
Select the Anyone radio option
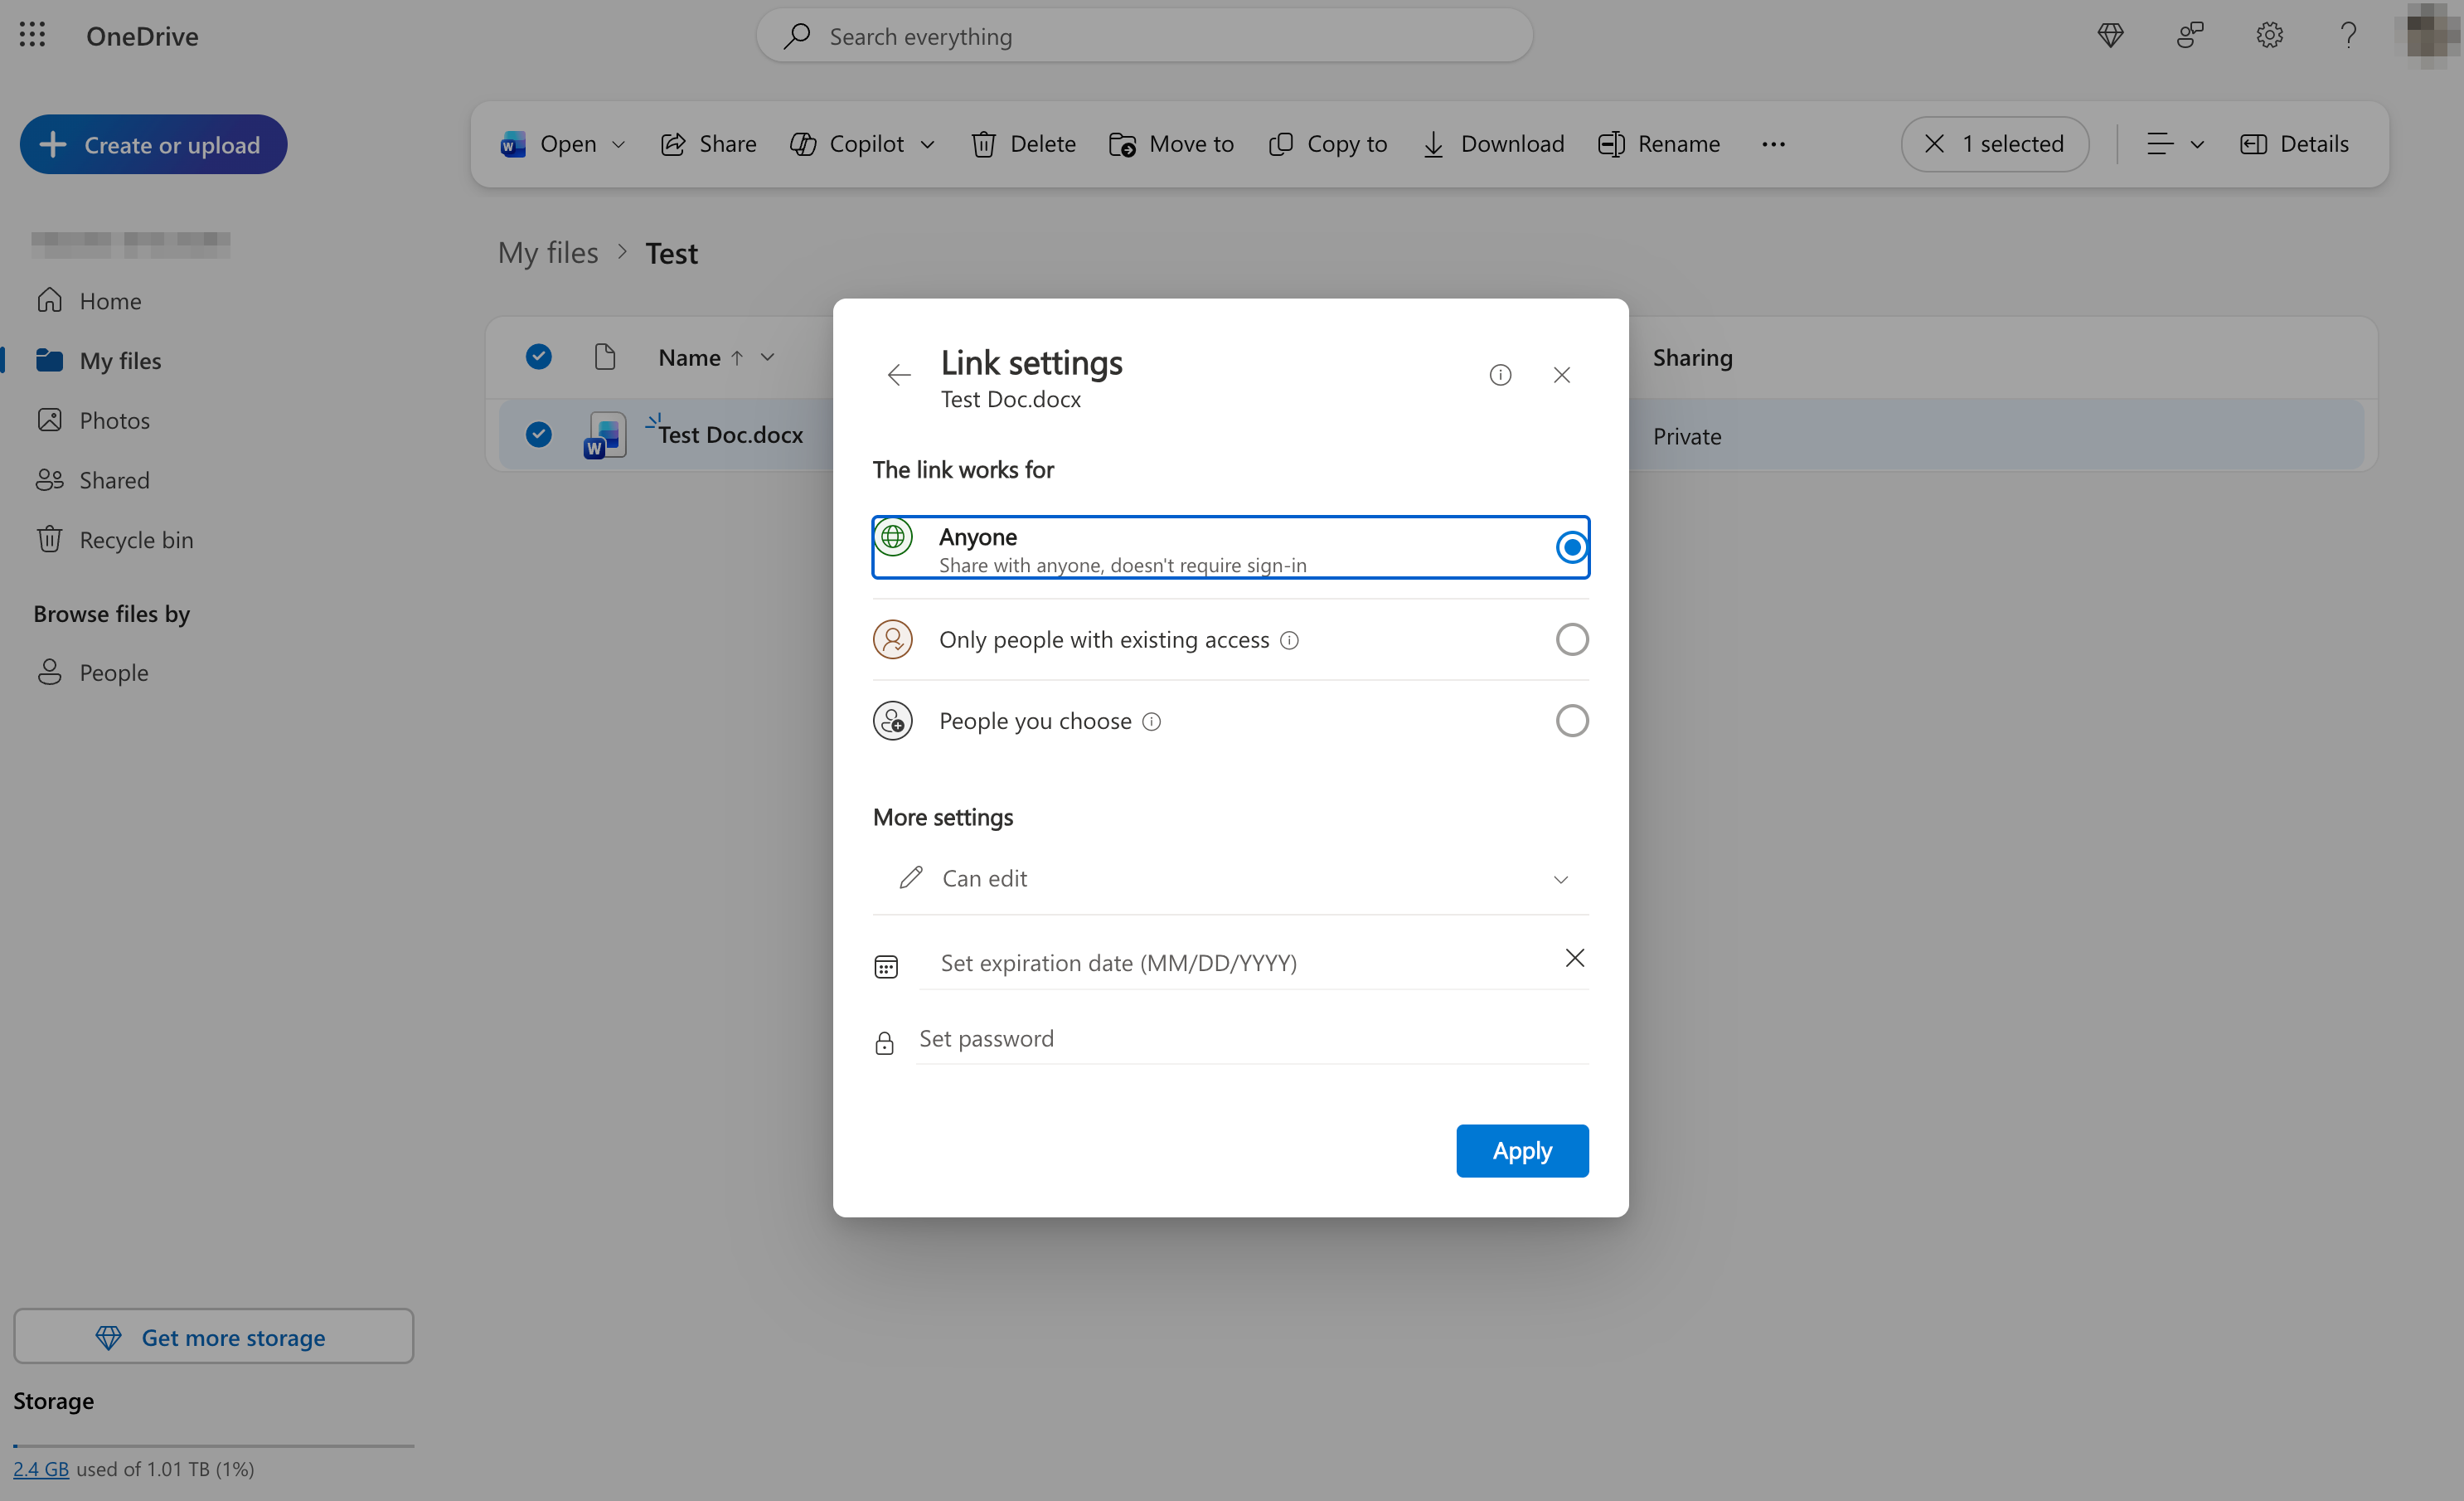(1572, 547)
